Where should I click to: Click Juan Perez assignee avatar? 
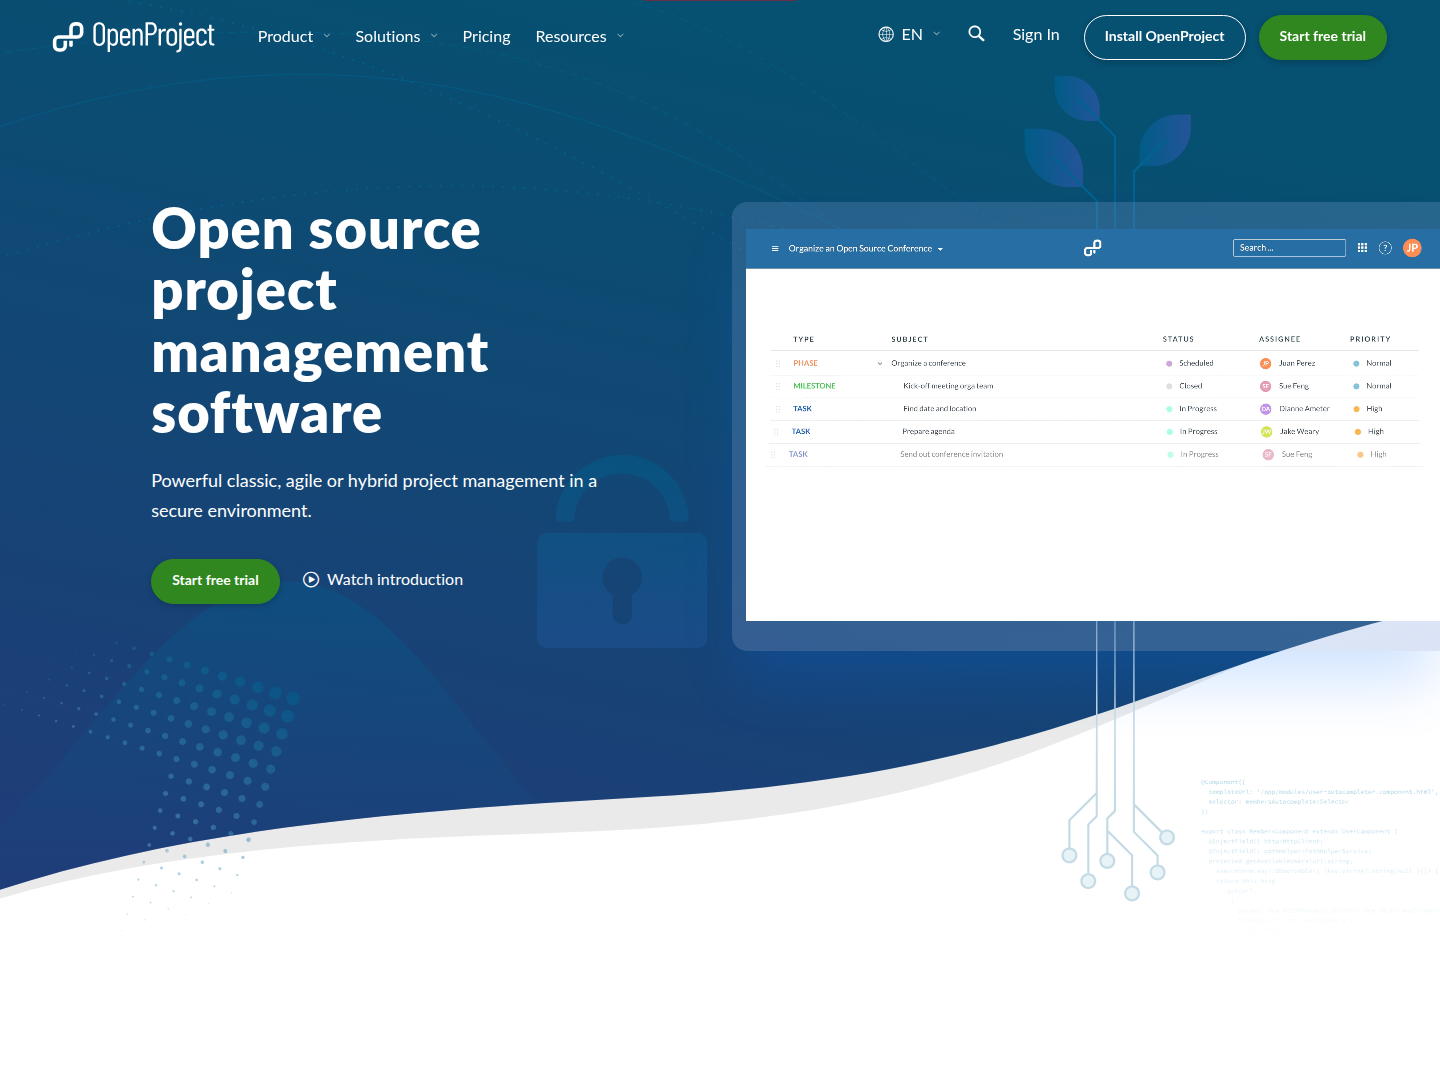(1265, 364)
